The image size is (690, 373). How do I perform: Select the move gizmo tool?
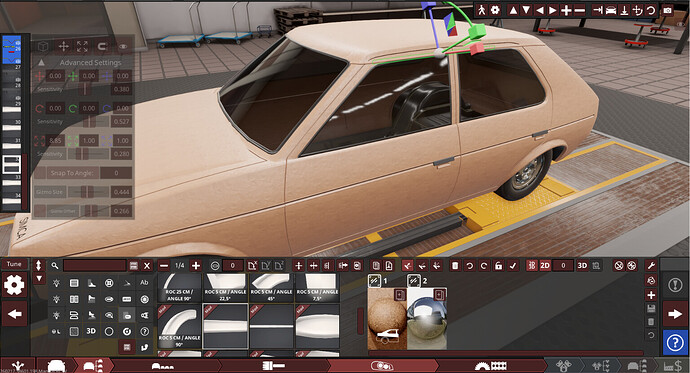(63, 46)
